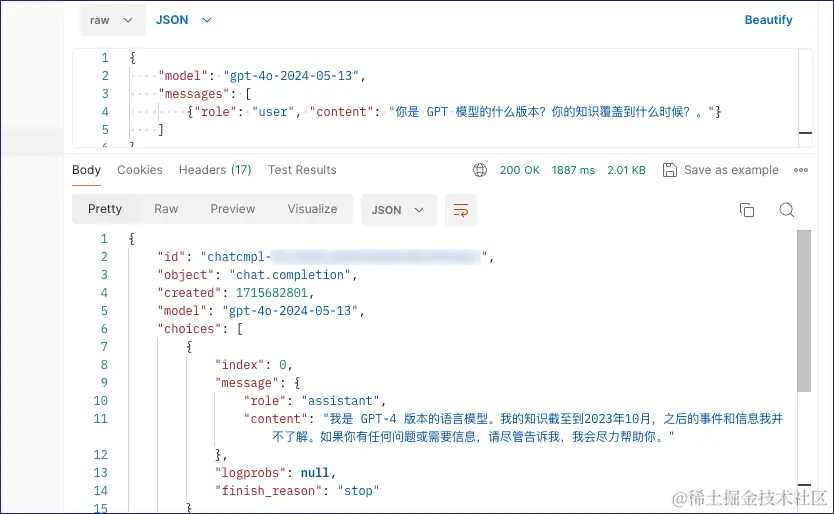Toggle the line wrap icon
834x514 pixels.
point(461,210)
